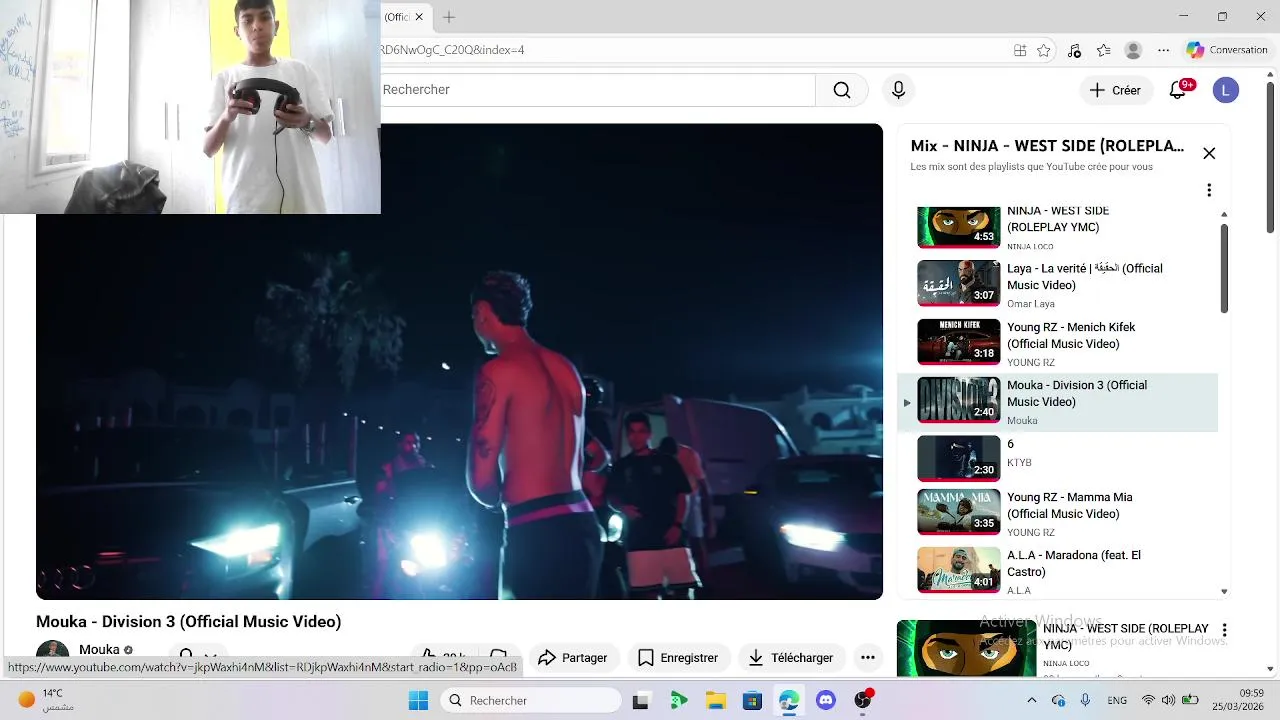
Task: Click the Mix playlist title heading
Action: [x=1047, y=146]
